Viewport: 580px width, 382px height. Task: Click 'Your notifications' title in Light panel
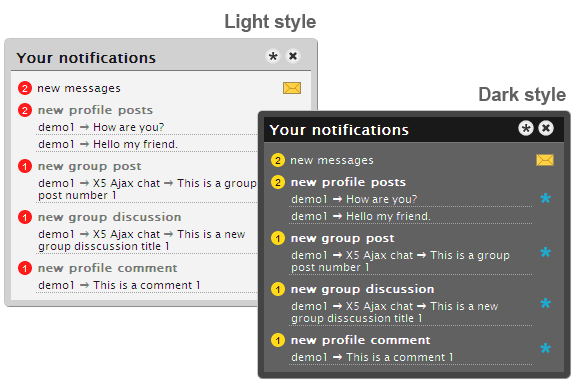[86, 58]
